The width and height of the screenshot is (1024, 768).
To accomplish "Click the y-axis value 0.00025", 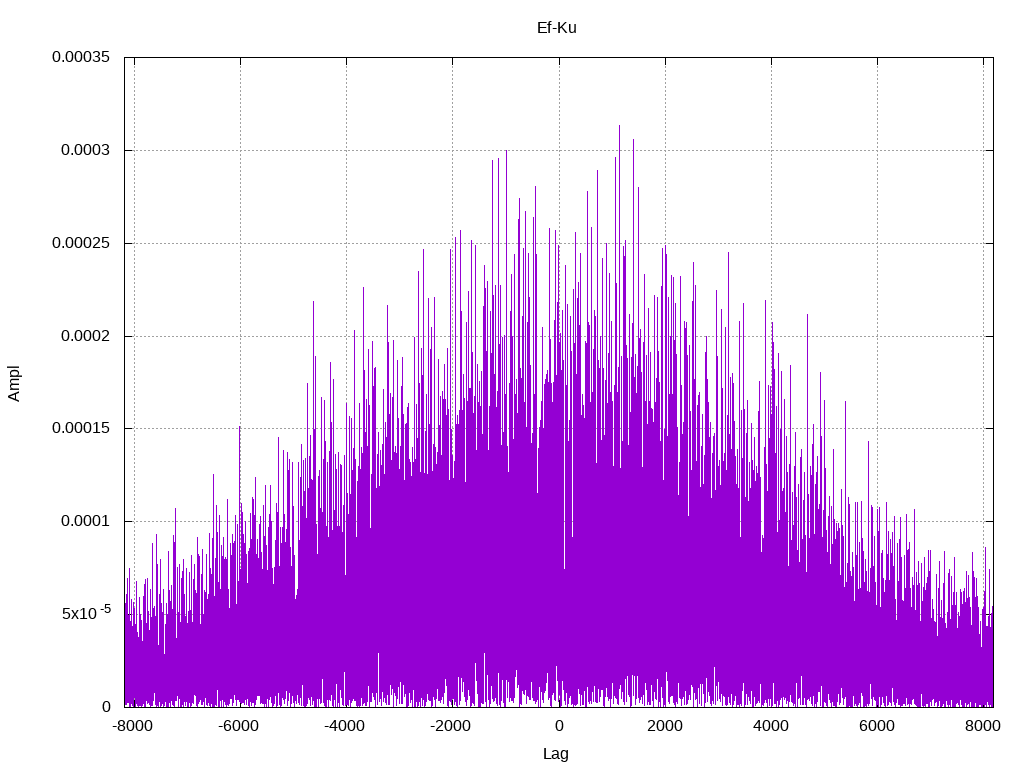I will click(81, 243).
